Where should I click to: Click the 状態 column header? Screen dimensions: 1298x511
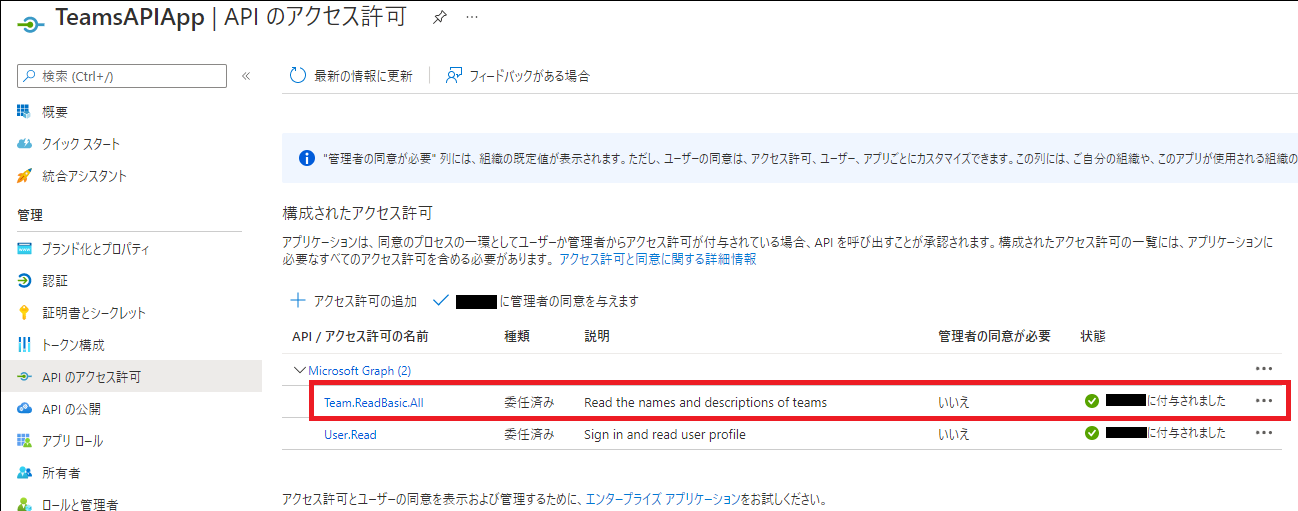(x=1093, y=336)
